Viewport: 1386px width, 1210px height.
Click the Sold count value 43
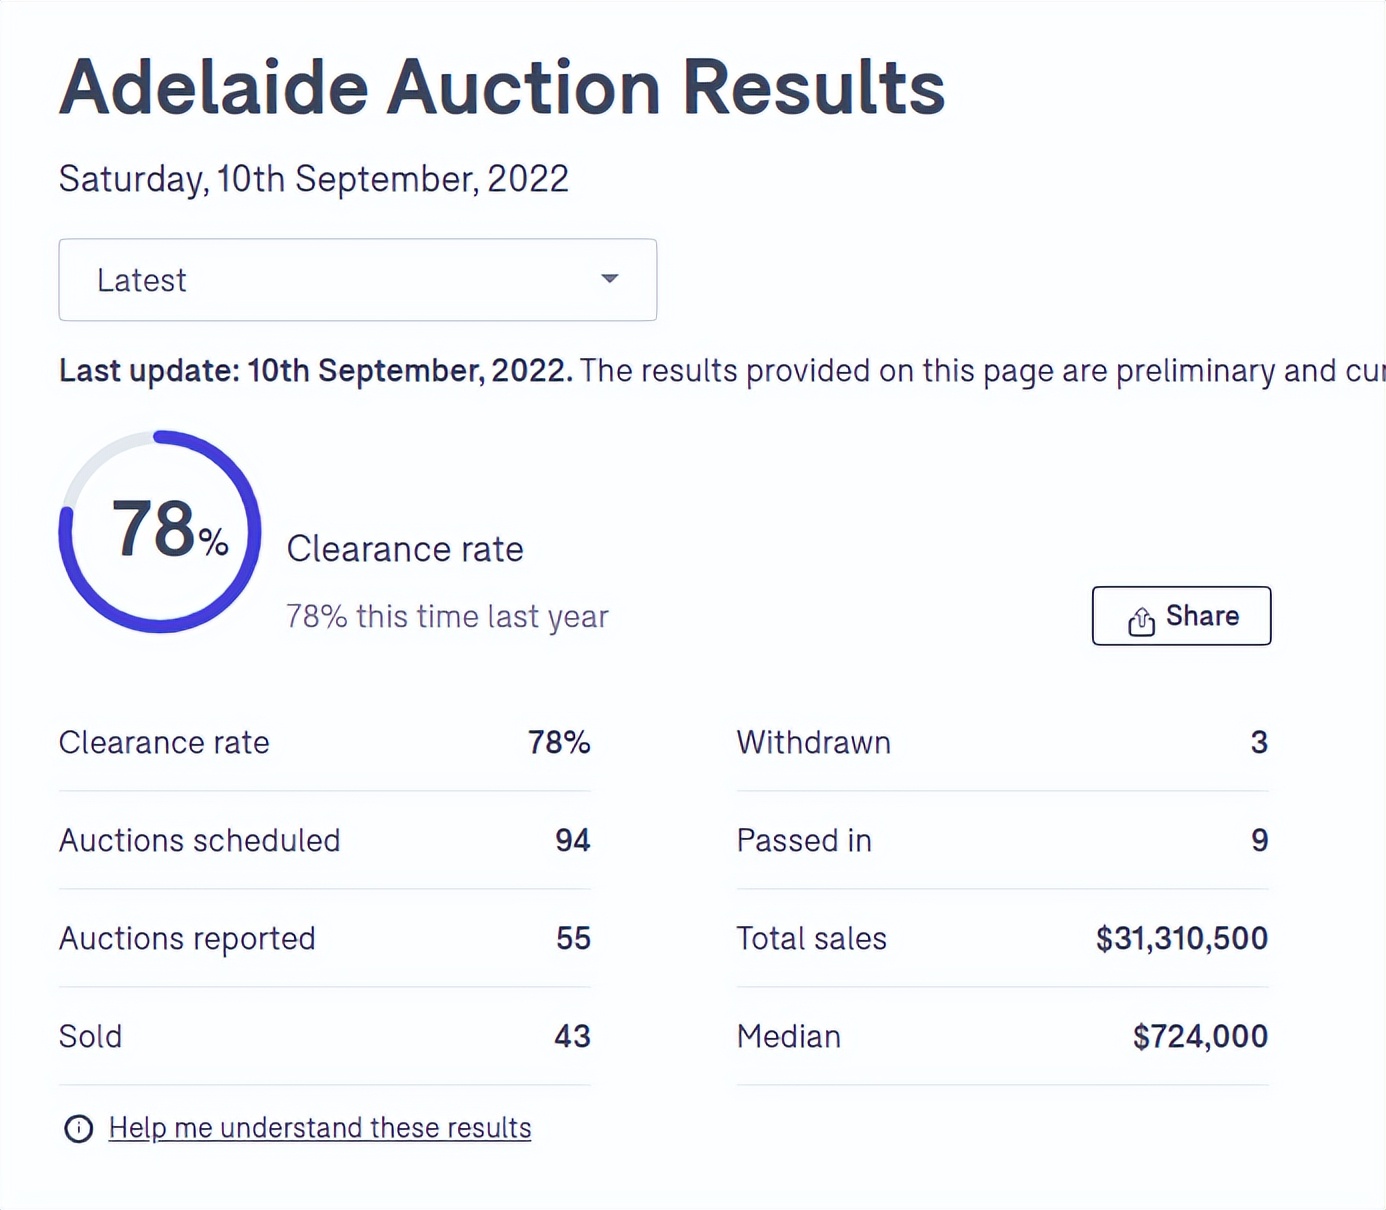(572, 1036)
